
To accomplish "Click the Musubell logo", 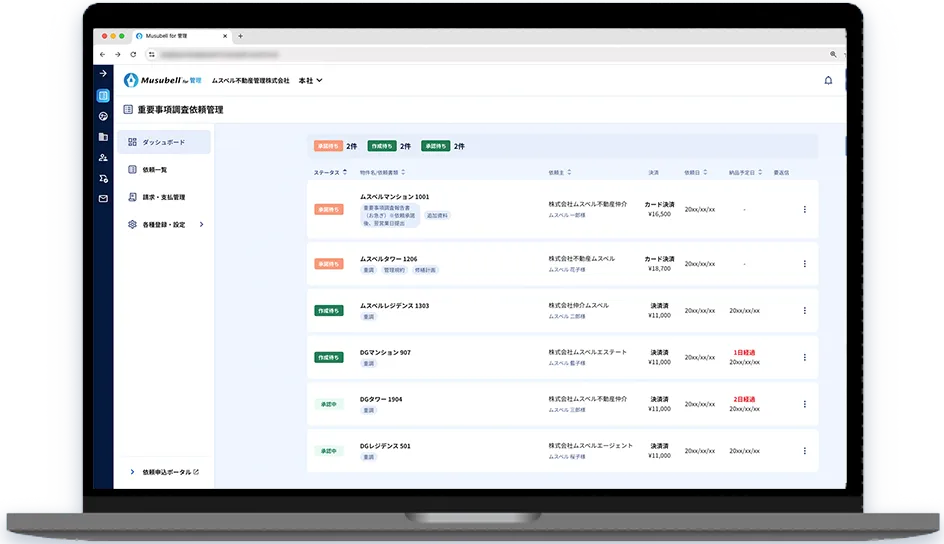I will point(162,80).
